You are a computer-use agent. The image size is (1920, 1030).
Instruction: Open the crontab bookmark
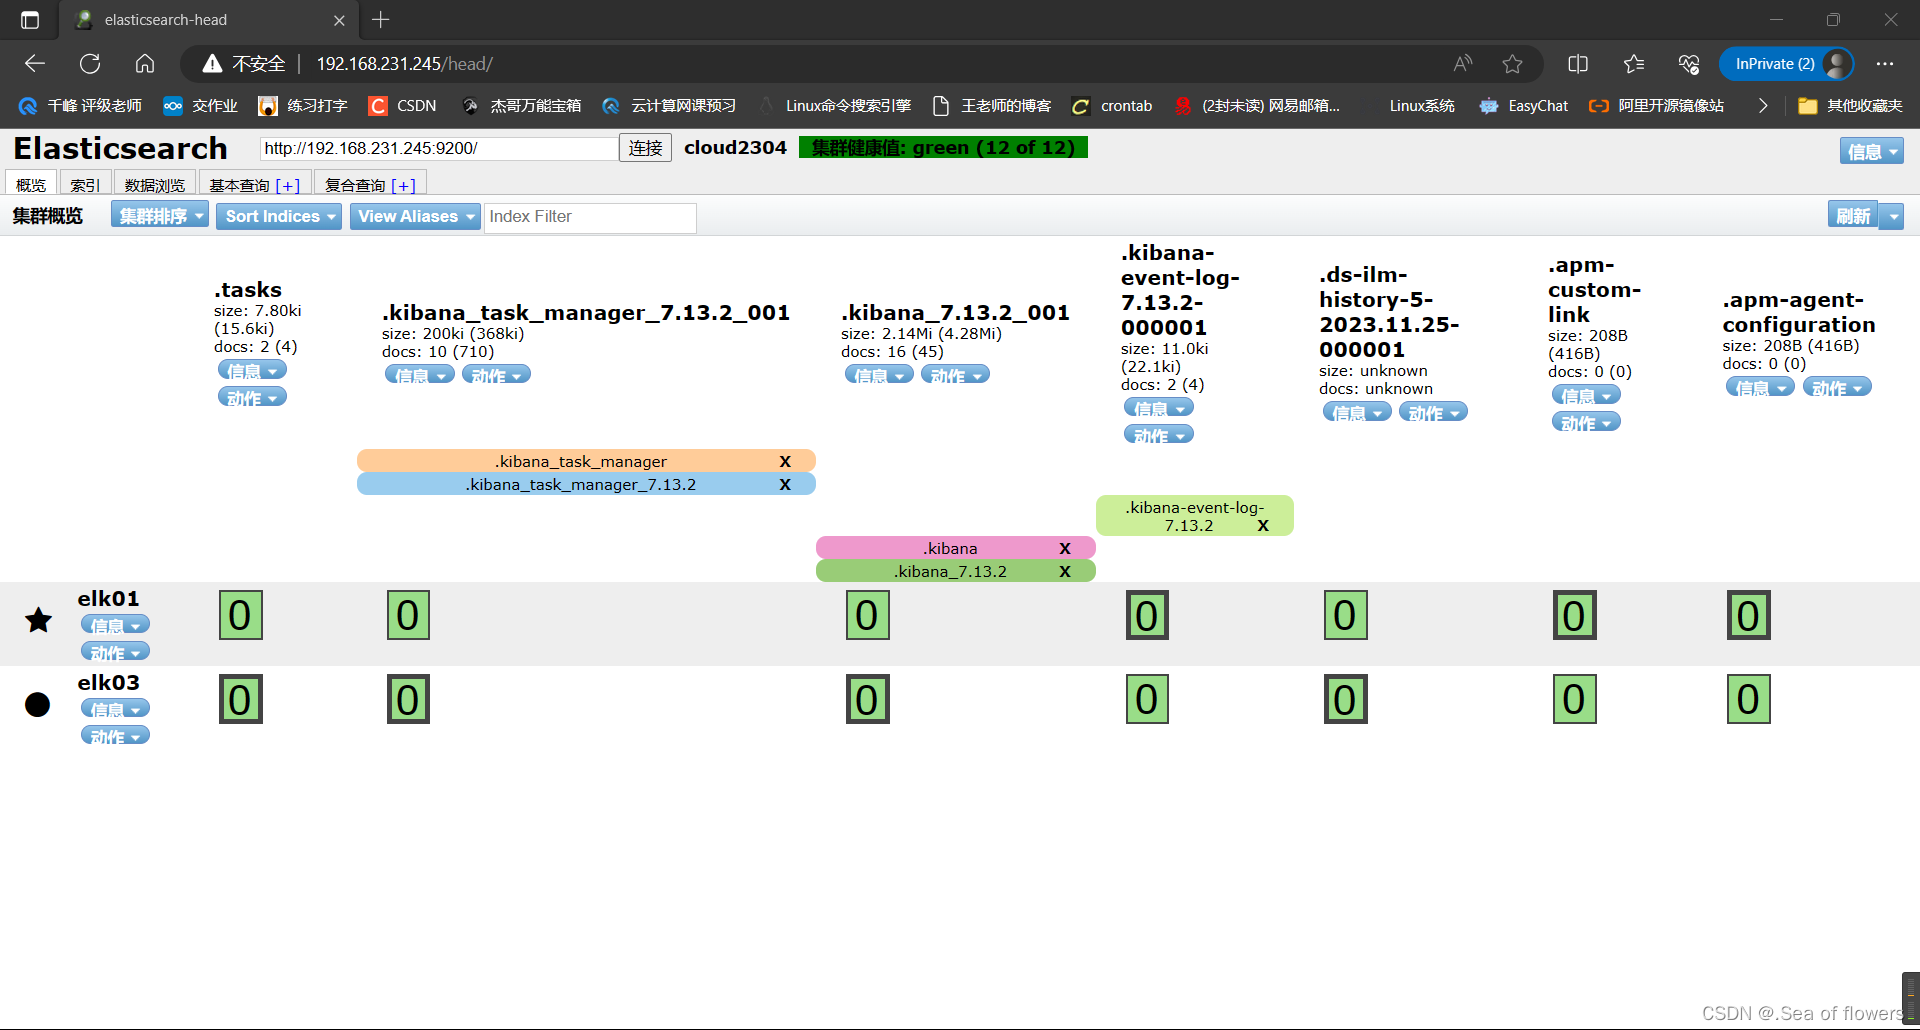point(1112,106)
